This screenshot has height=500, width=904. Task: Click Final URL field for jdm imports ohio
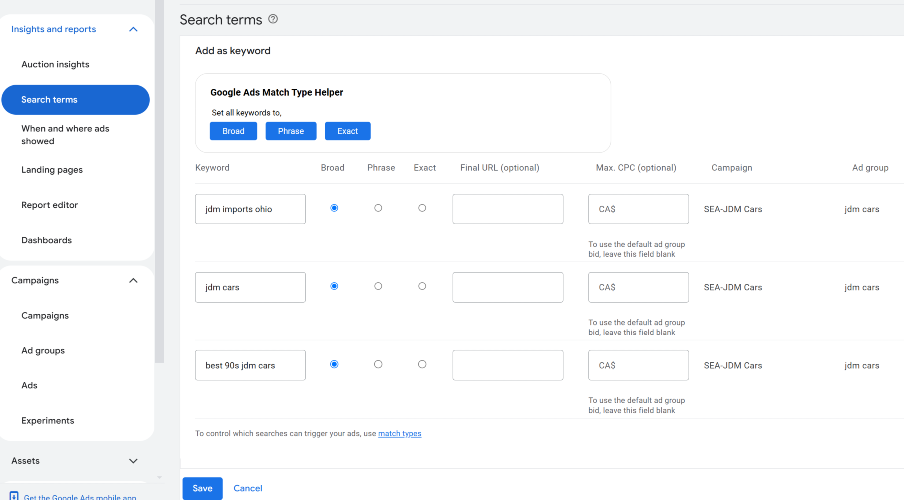(x=508, y=209)
